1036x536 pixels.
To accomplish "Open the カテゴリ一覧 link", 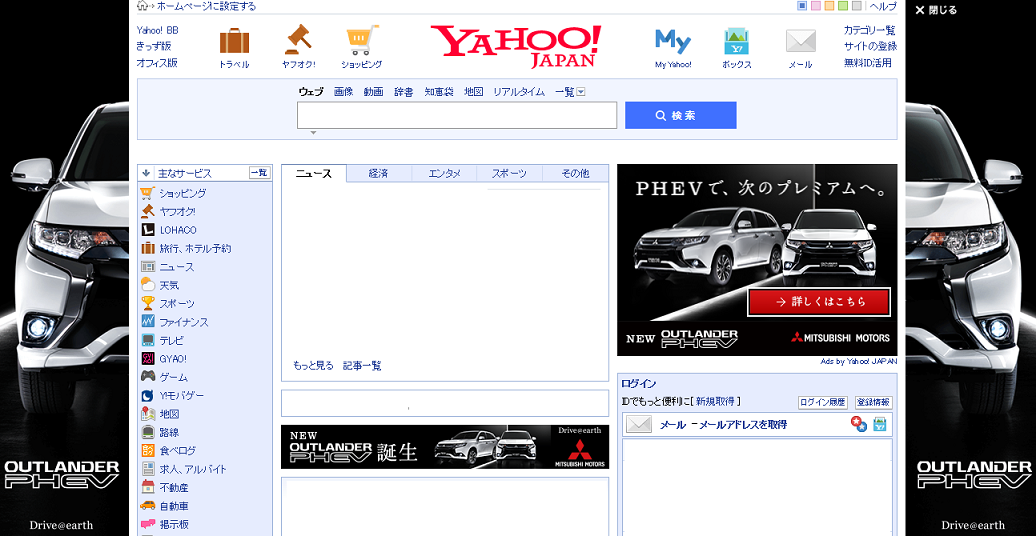I will pyautogui.click(x=870, y=30).
